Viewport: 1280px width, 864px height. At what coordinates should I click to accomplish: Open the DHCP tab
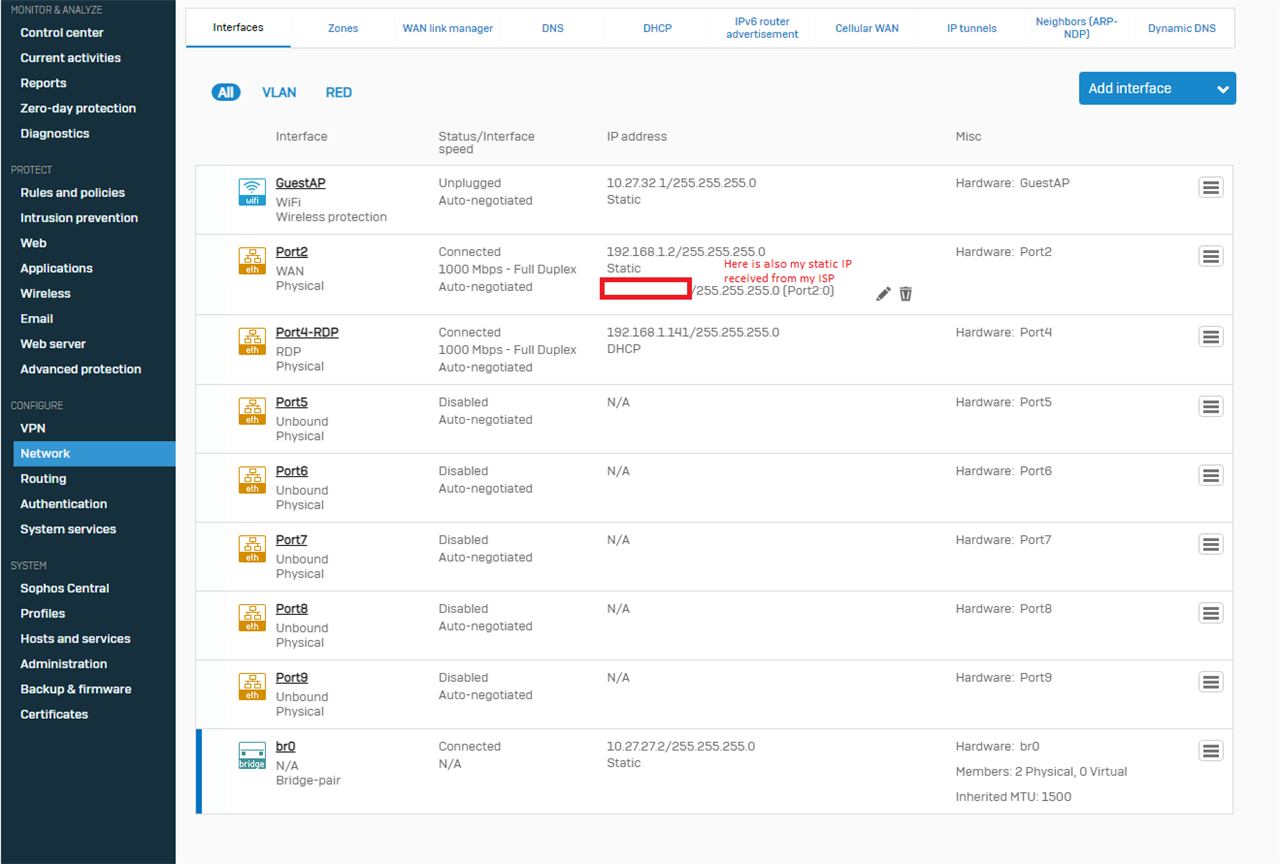(658, 28)
